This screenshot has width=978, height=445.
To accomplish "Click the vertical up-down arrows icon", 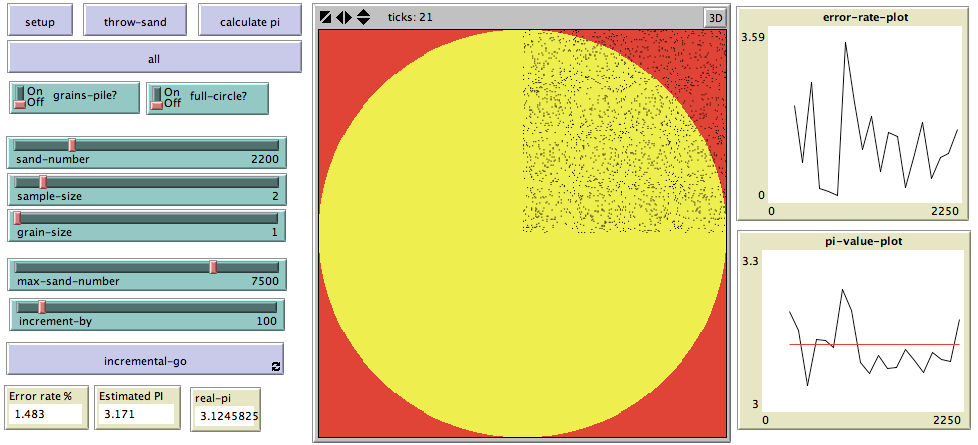I will (x=363, y=17).
